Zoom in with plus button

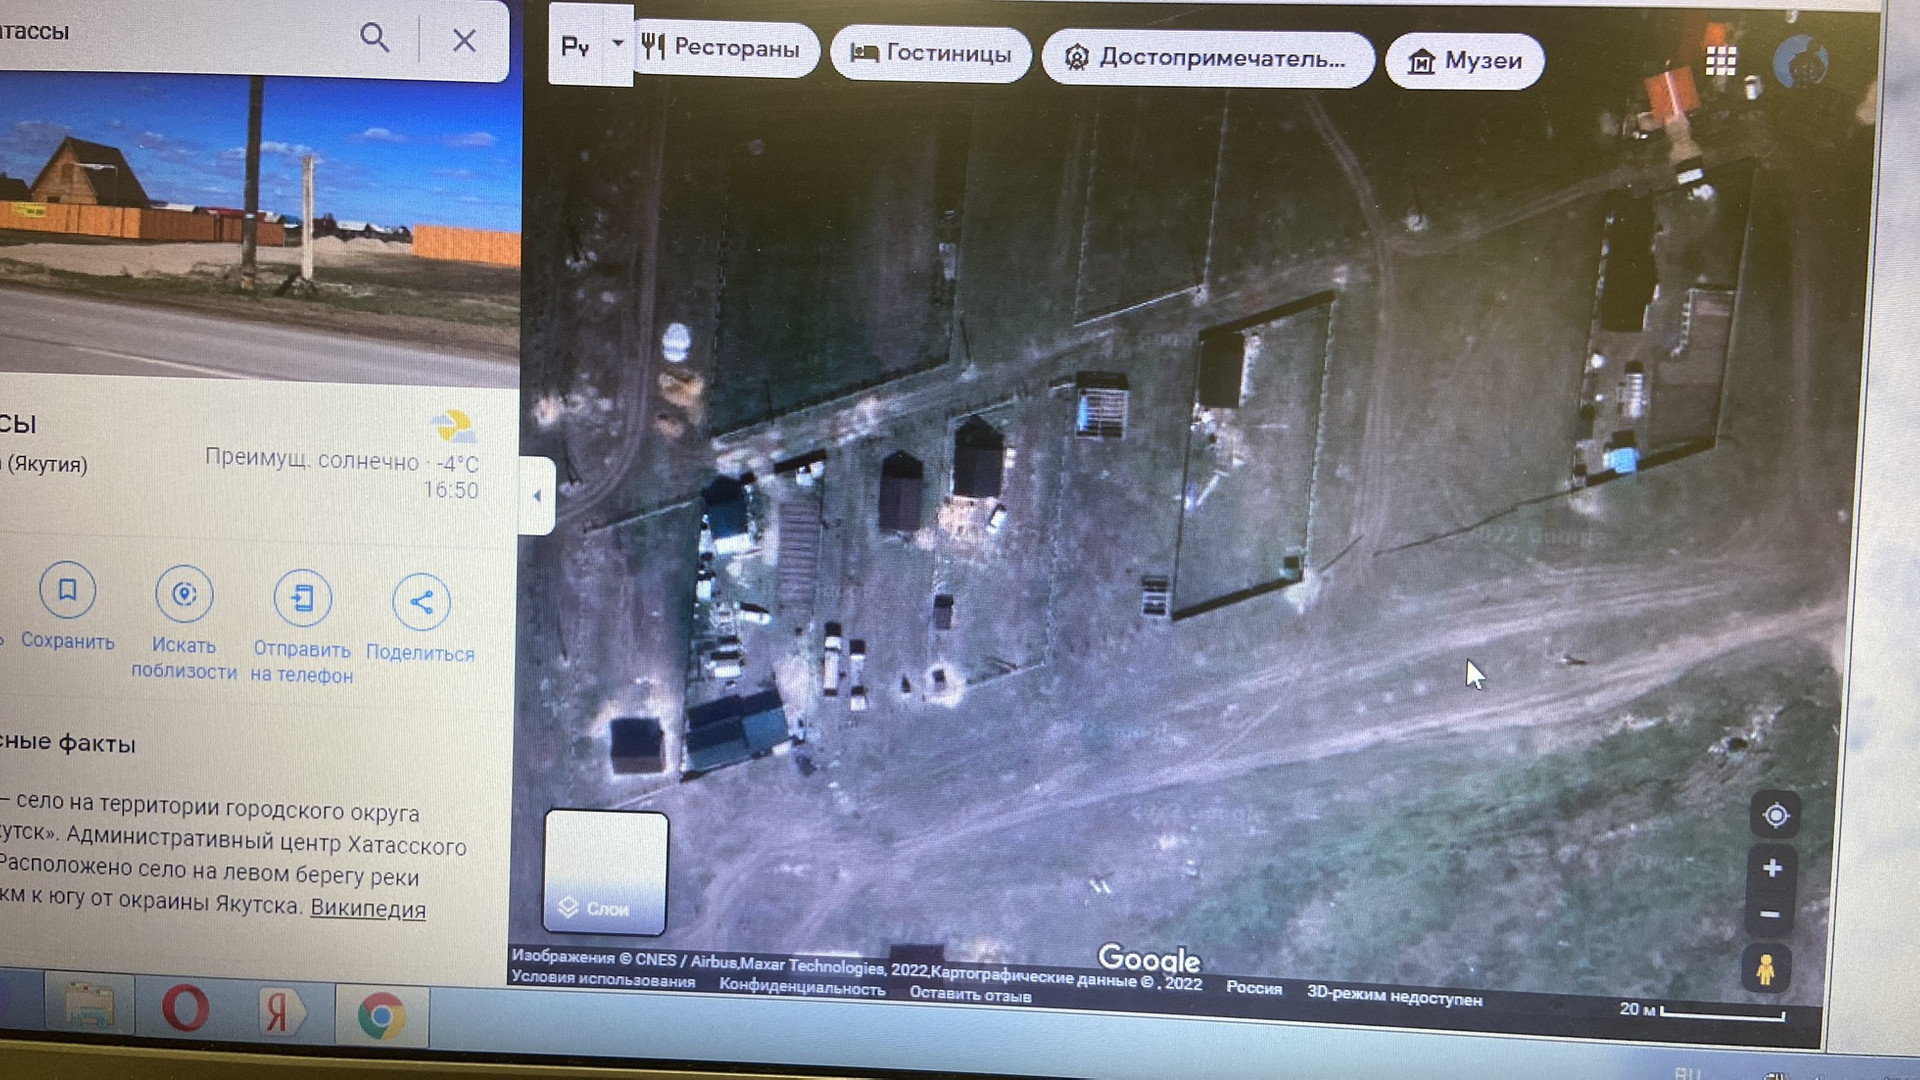1772,868
